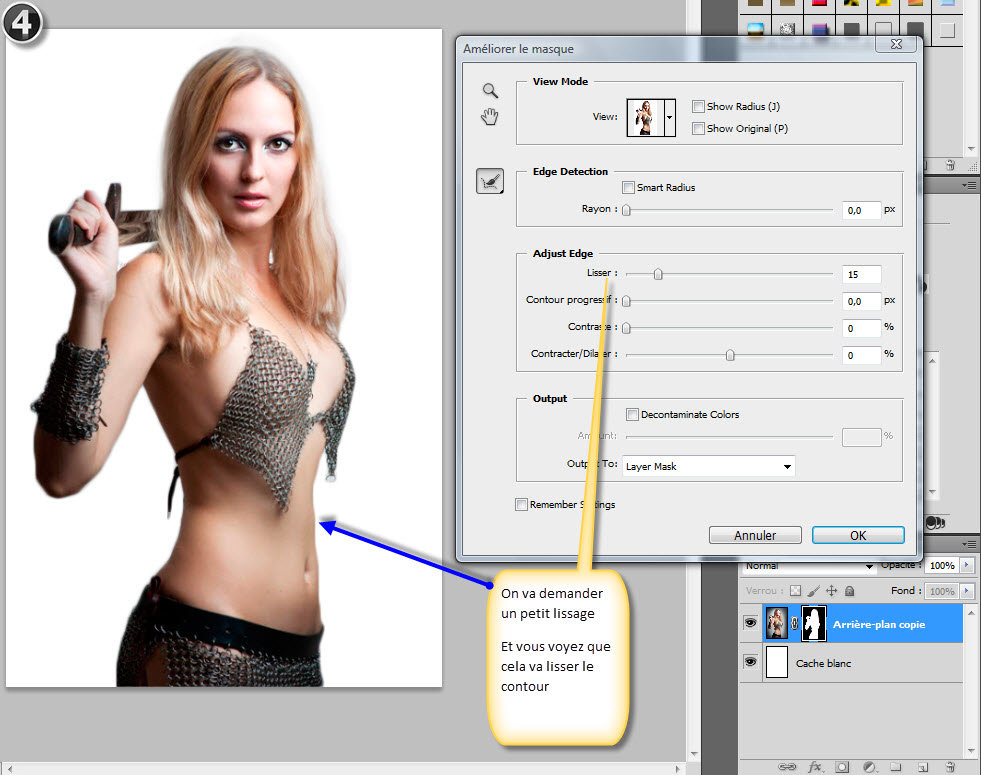Click the Contraste slider handle

pos(626,328)
